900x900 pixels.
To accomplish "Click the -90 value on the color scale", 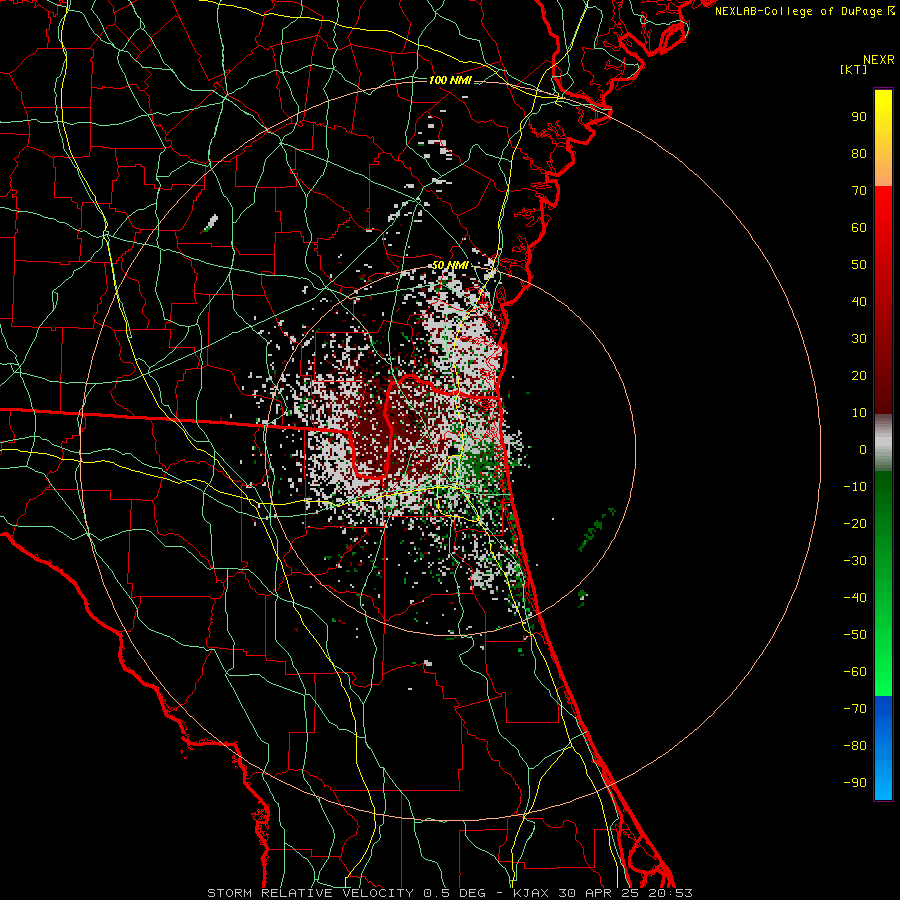I will (855, 783).
